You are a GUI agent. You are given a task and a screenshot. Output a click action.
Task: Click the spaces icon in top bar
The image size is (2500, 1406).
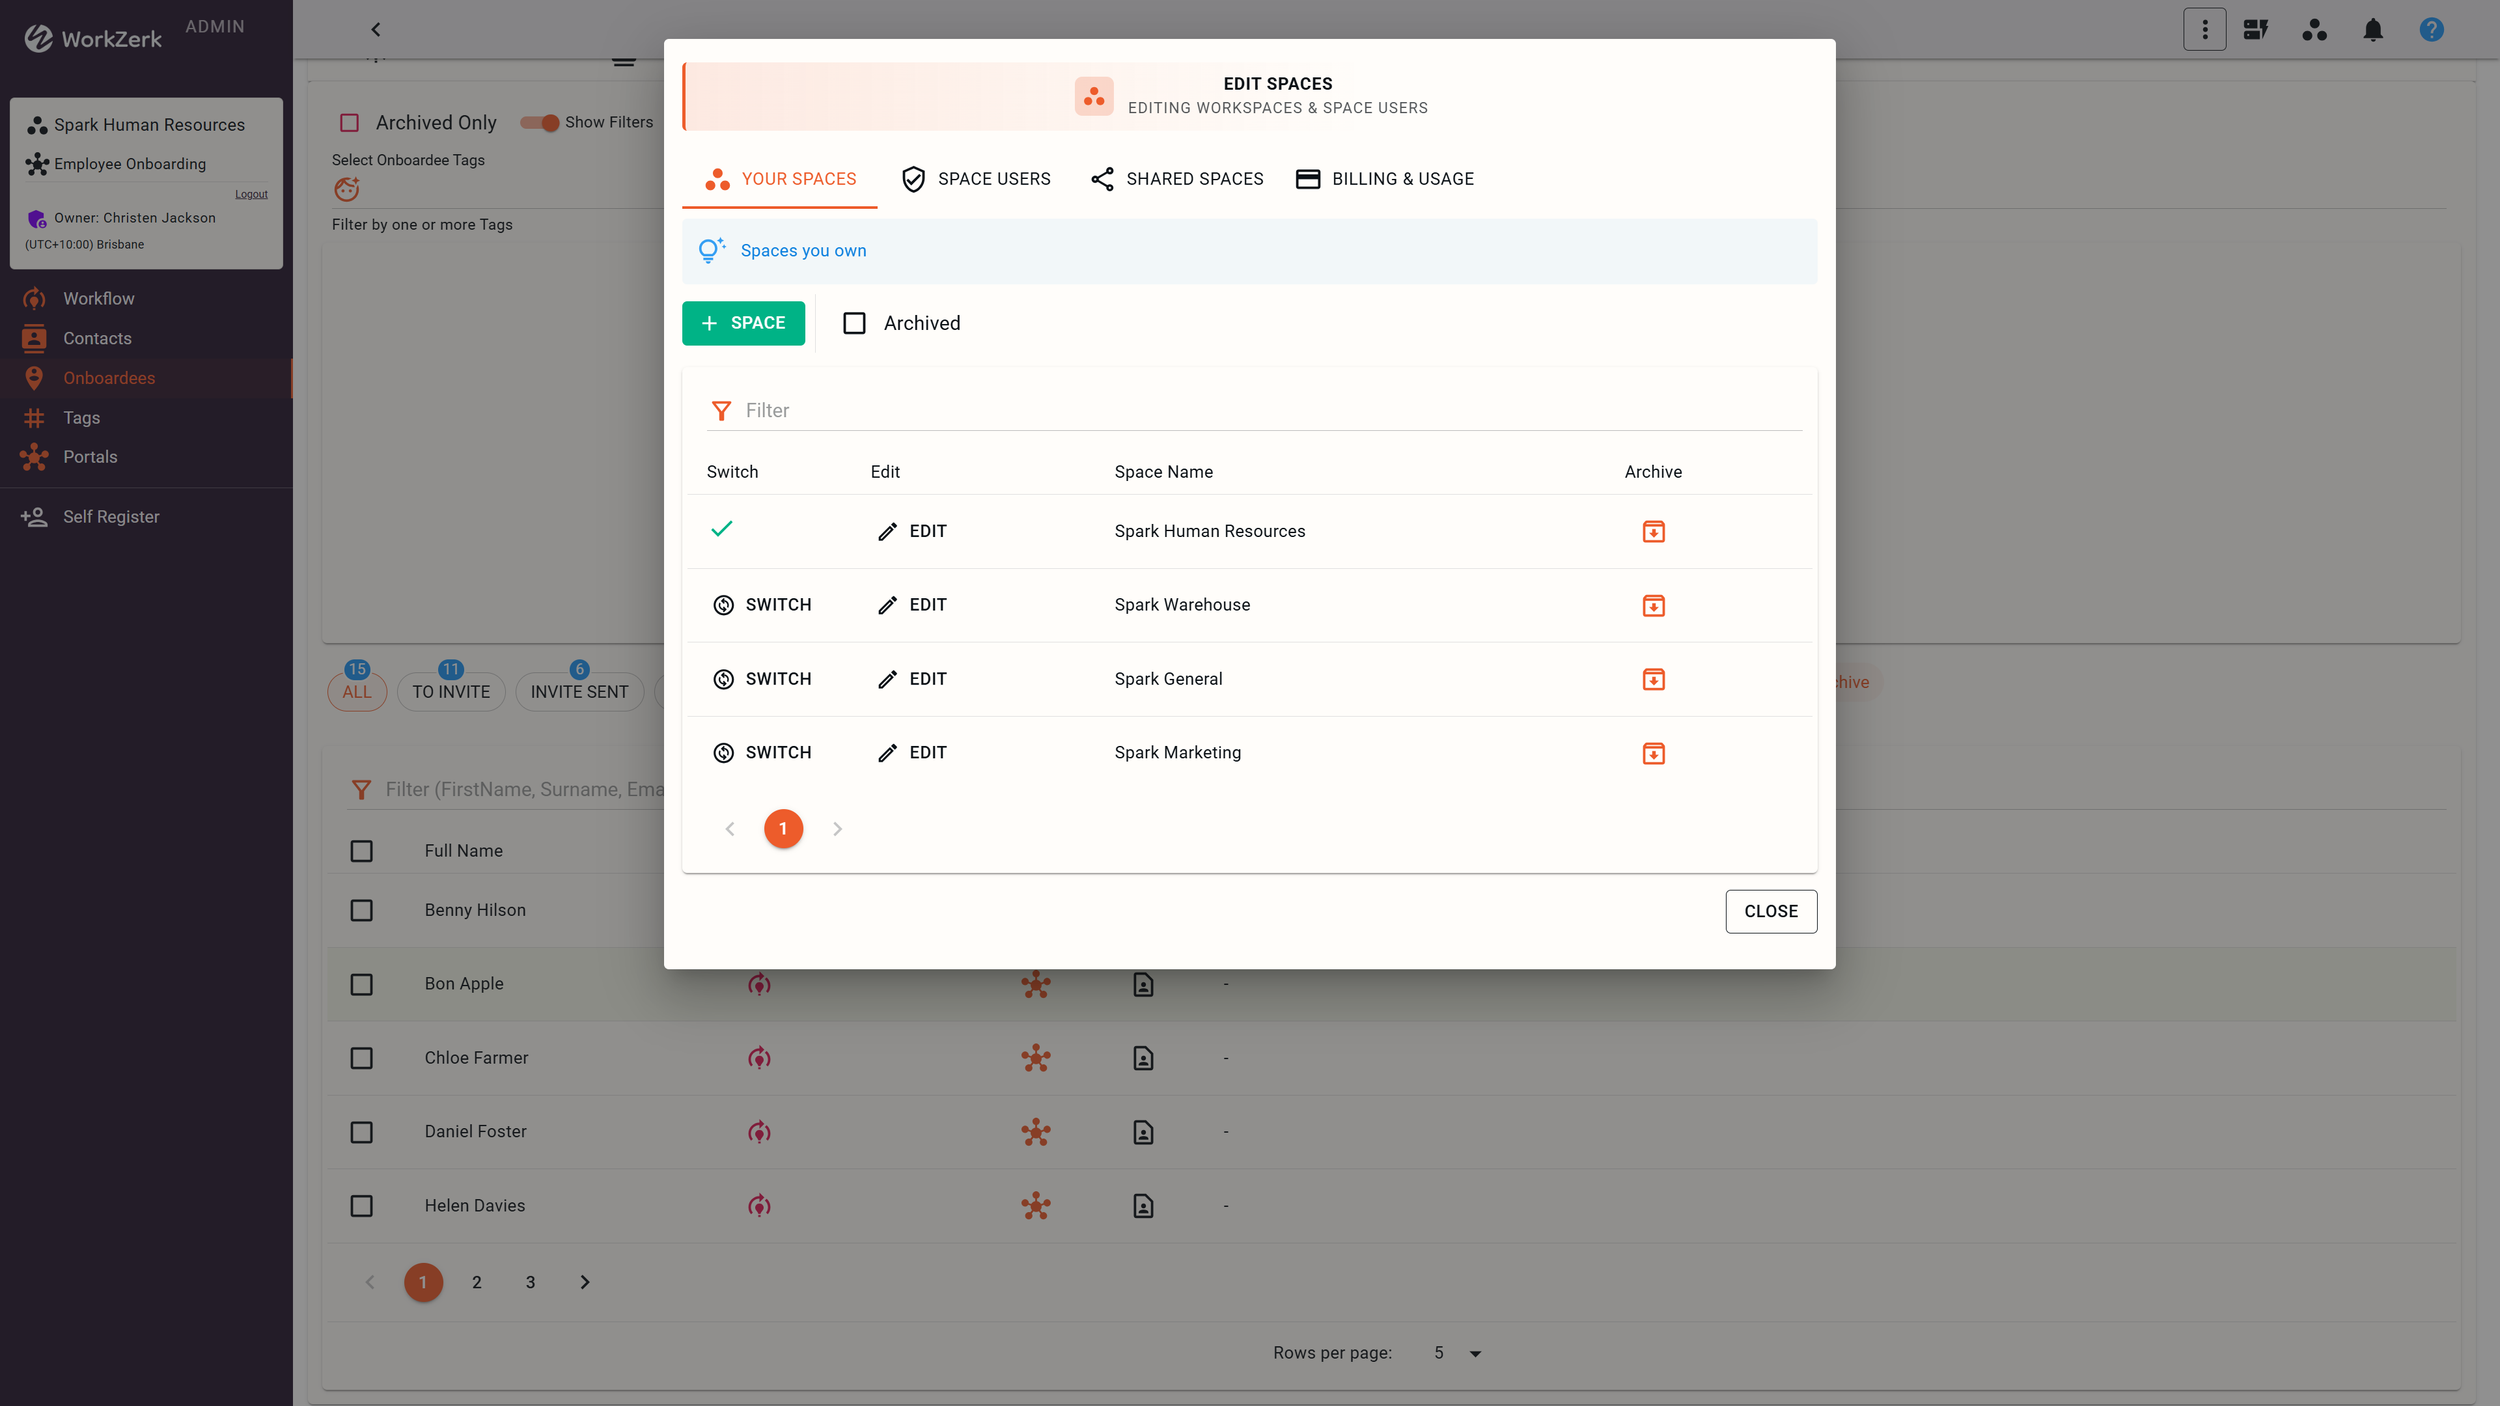(x=2314, y=30)
